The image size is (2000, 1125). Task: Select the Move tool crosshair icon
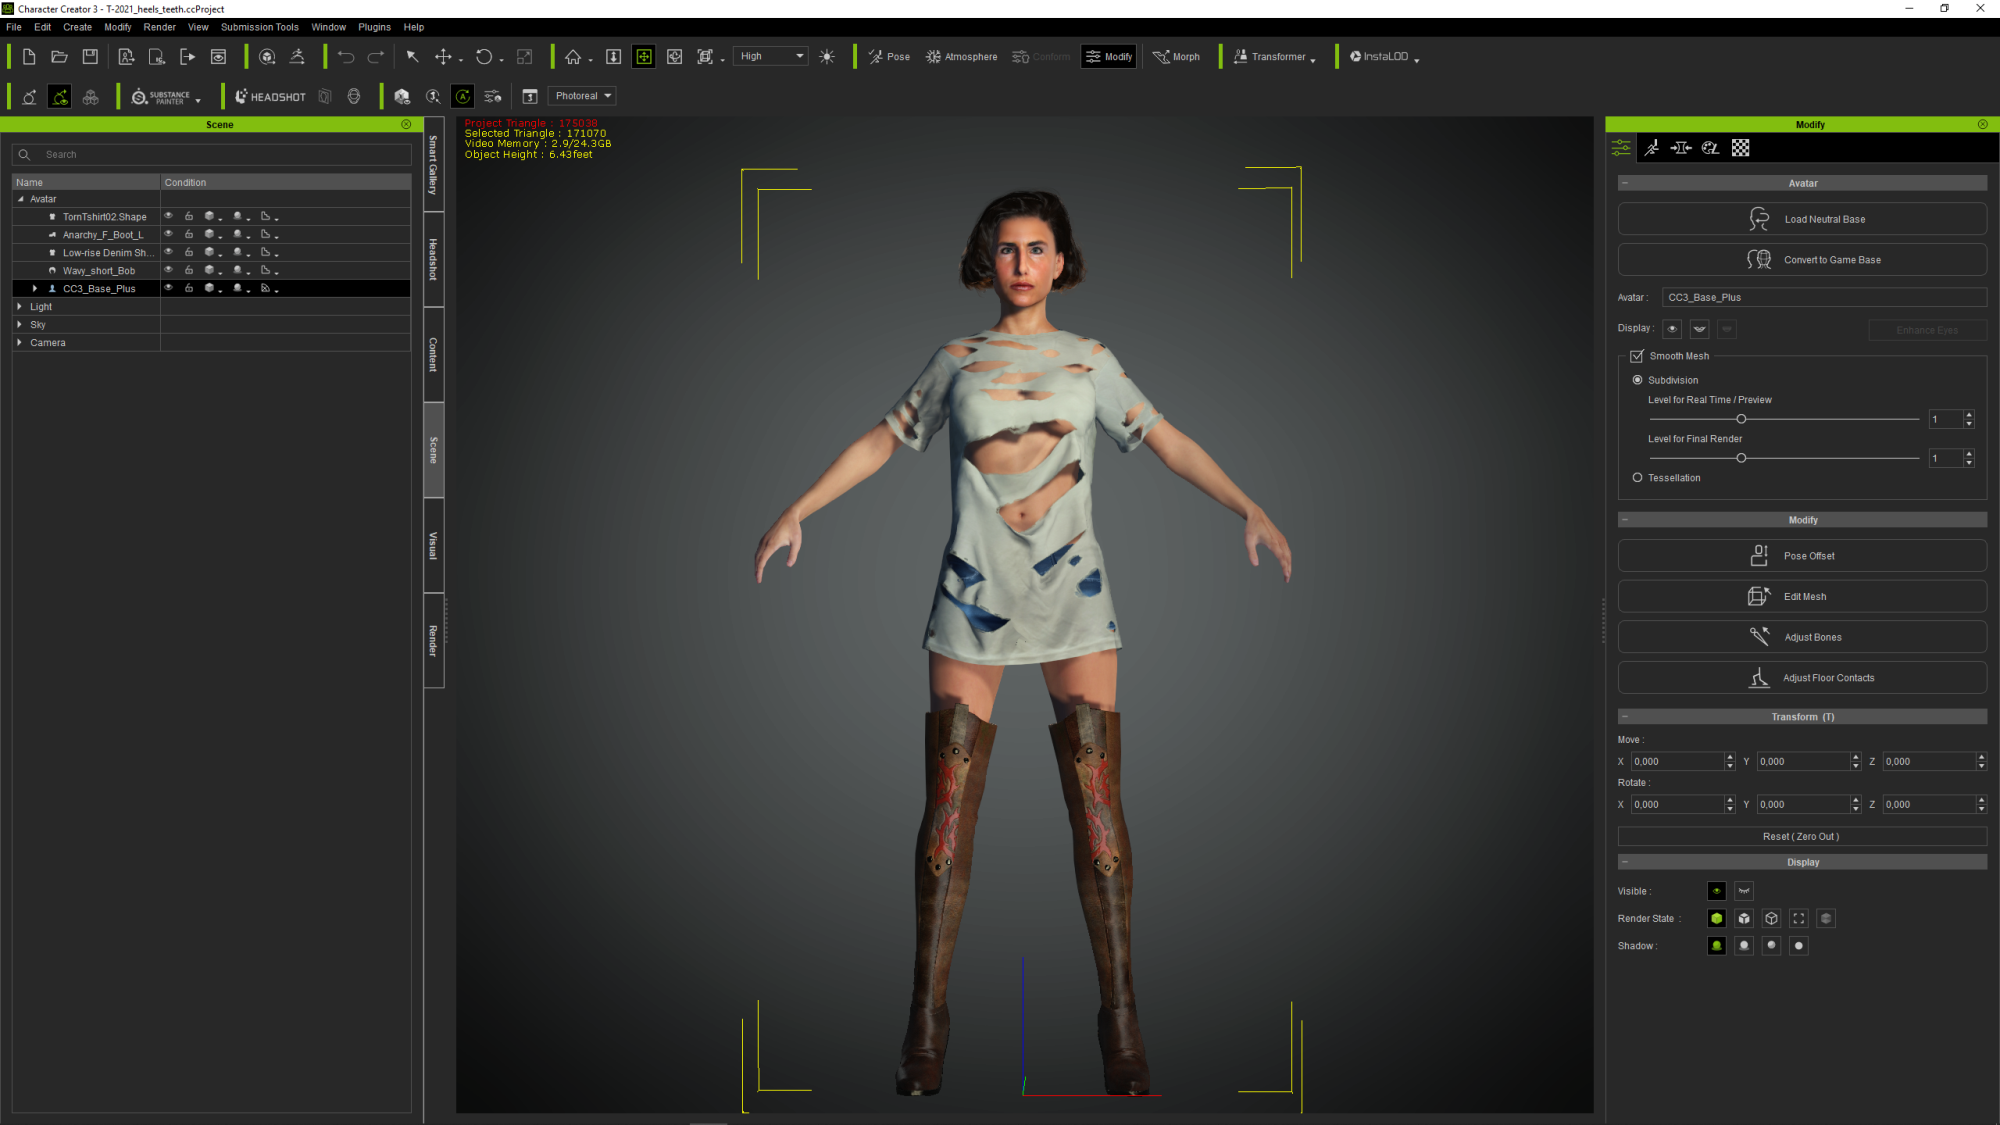443,57
